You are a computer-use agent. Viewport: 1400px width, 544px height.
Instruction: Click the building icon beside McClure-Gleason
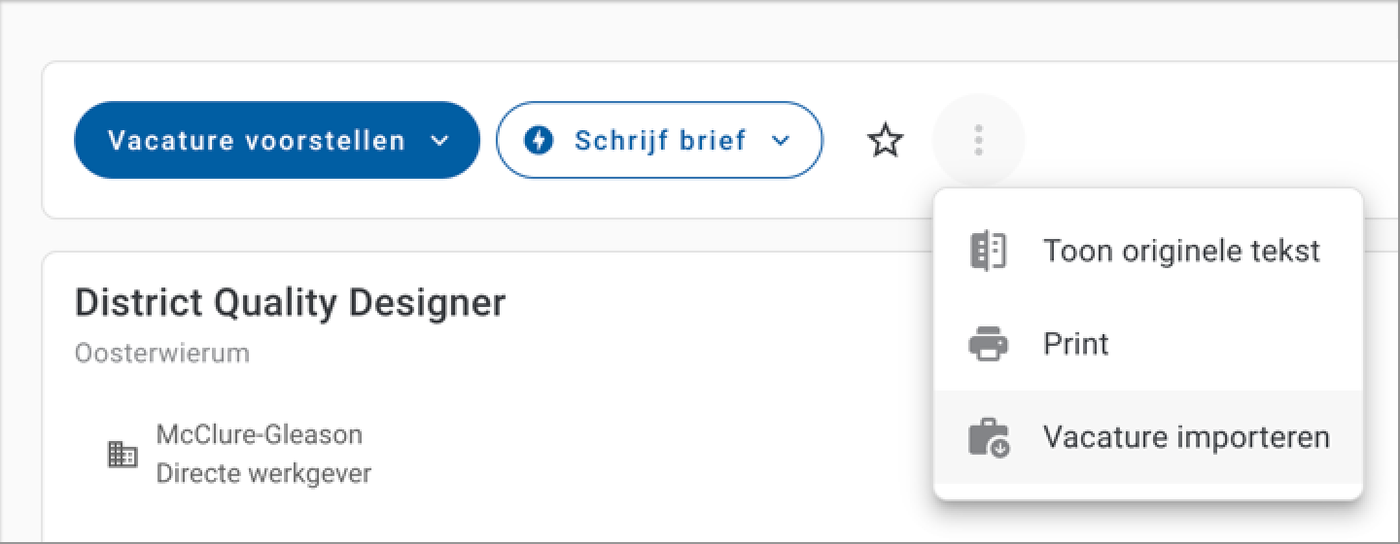(122, 455)
